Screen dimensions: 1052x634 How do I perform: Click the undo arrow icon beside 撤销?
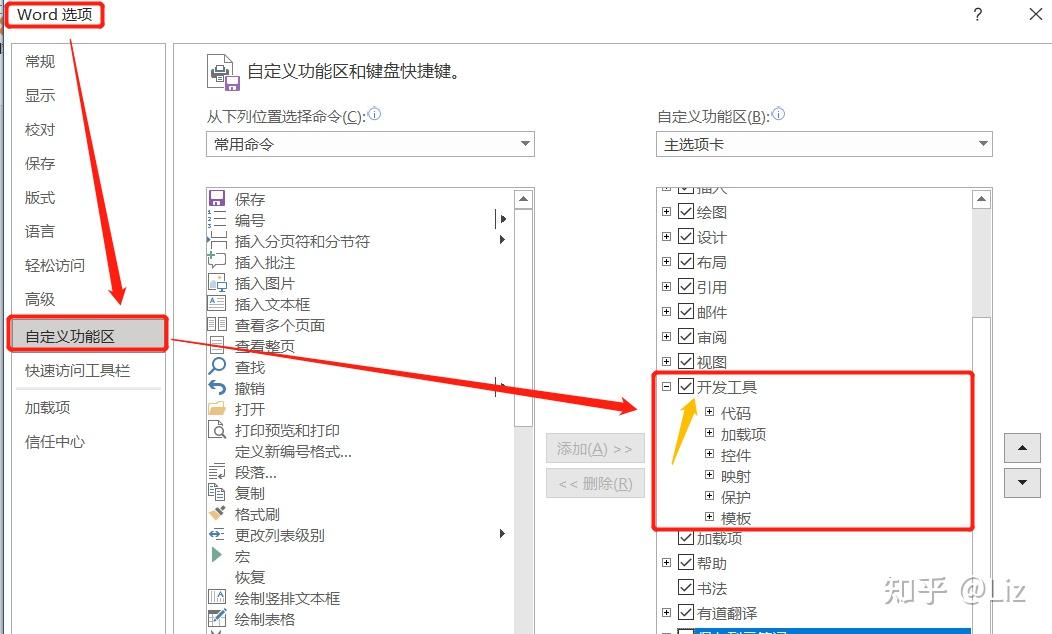click(x=217, y=387)
